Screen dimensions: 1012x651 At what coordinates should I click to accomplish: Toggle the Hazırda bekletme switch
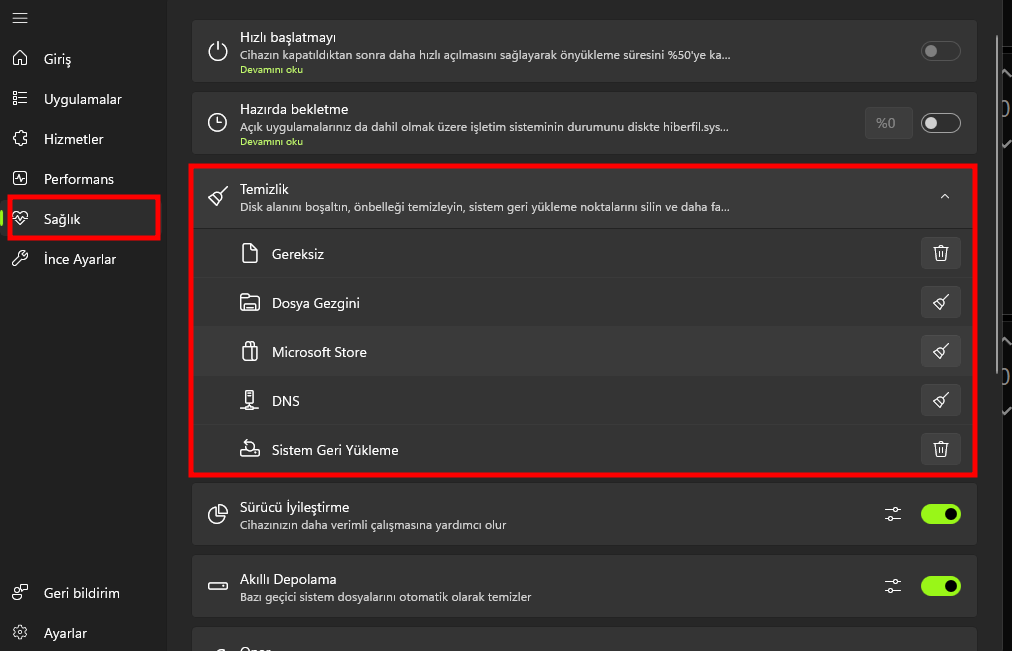click(940, 123)
